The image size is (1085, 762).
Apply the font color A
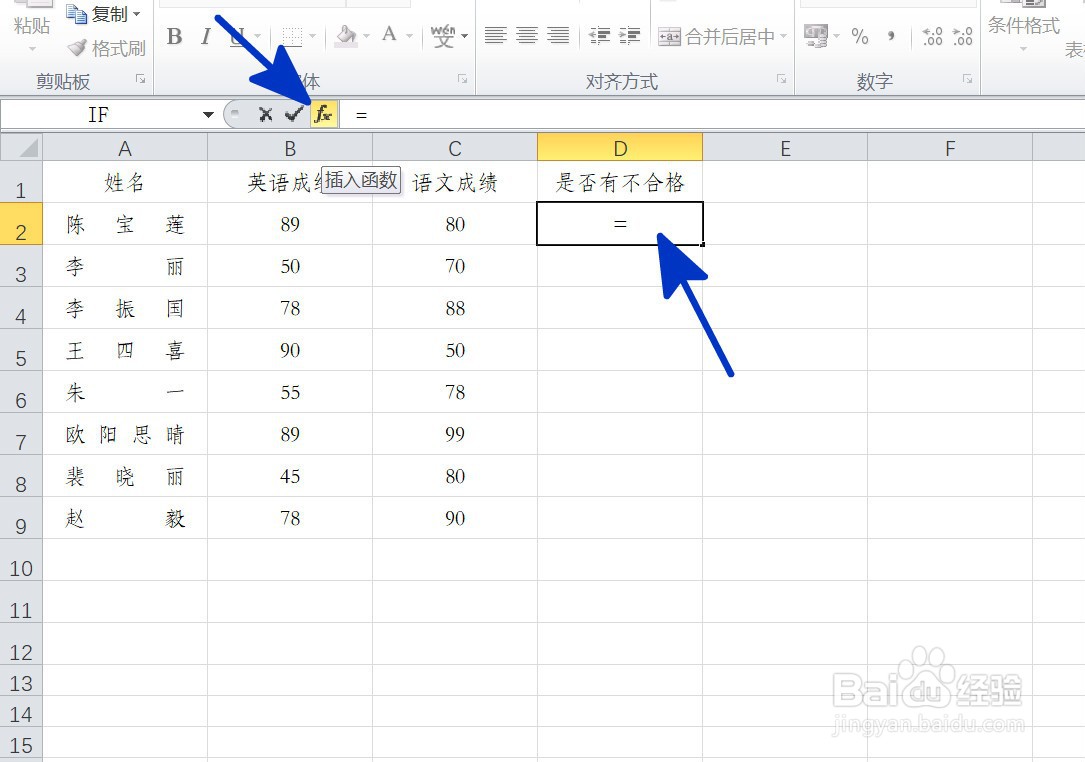(x=390, y=35)
